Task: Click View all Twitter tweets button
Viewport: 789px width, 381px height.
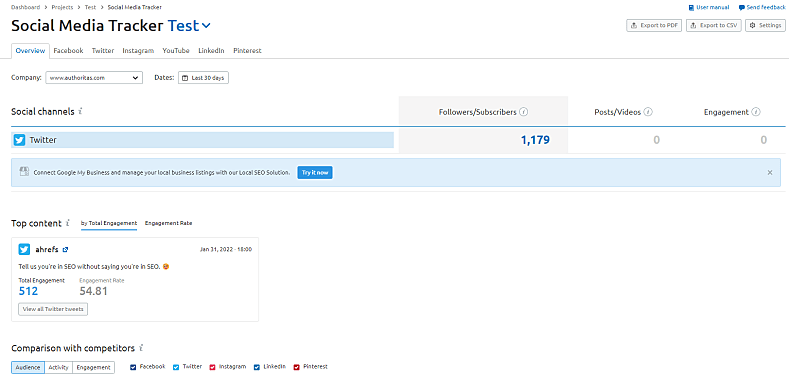Action: click(x=53, y=309)
